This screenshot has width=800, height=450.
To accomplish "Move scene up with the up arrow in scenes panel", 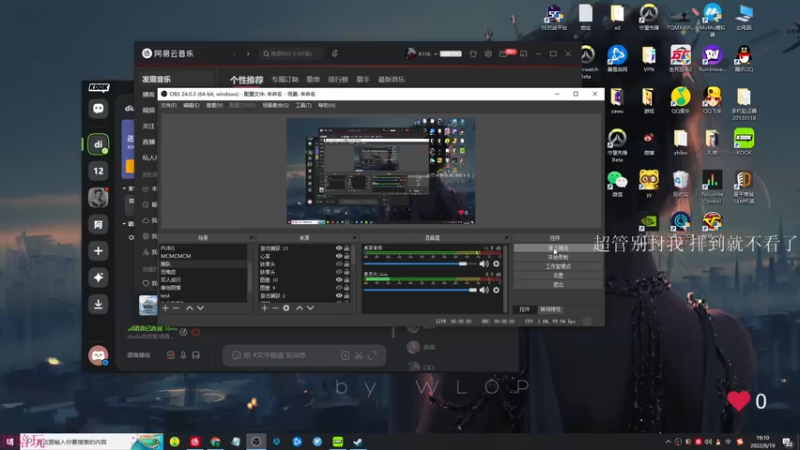I will [189, 308].
